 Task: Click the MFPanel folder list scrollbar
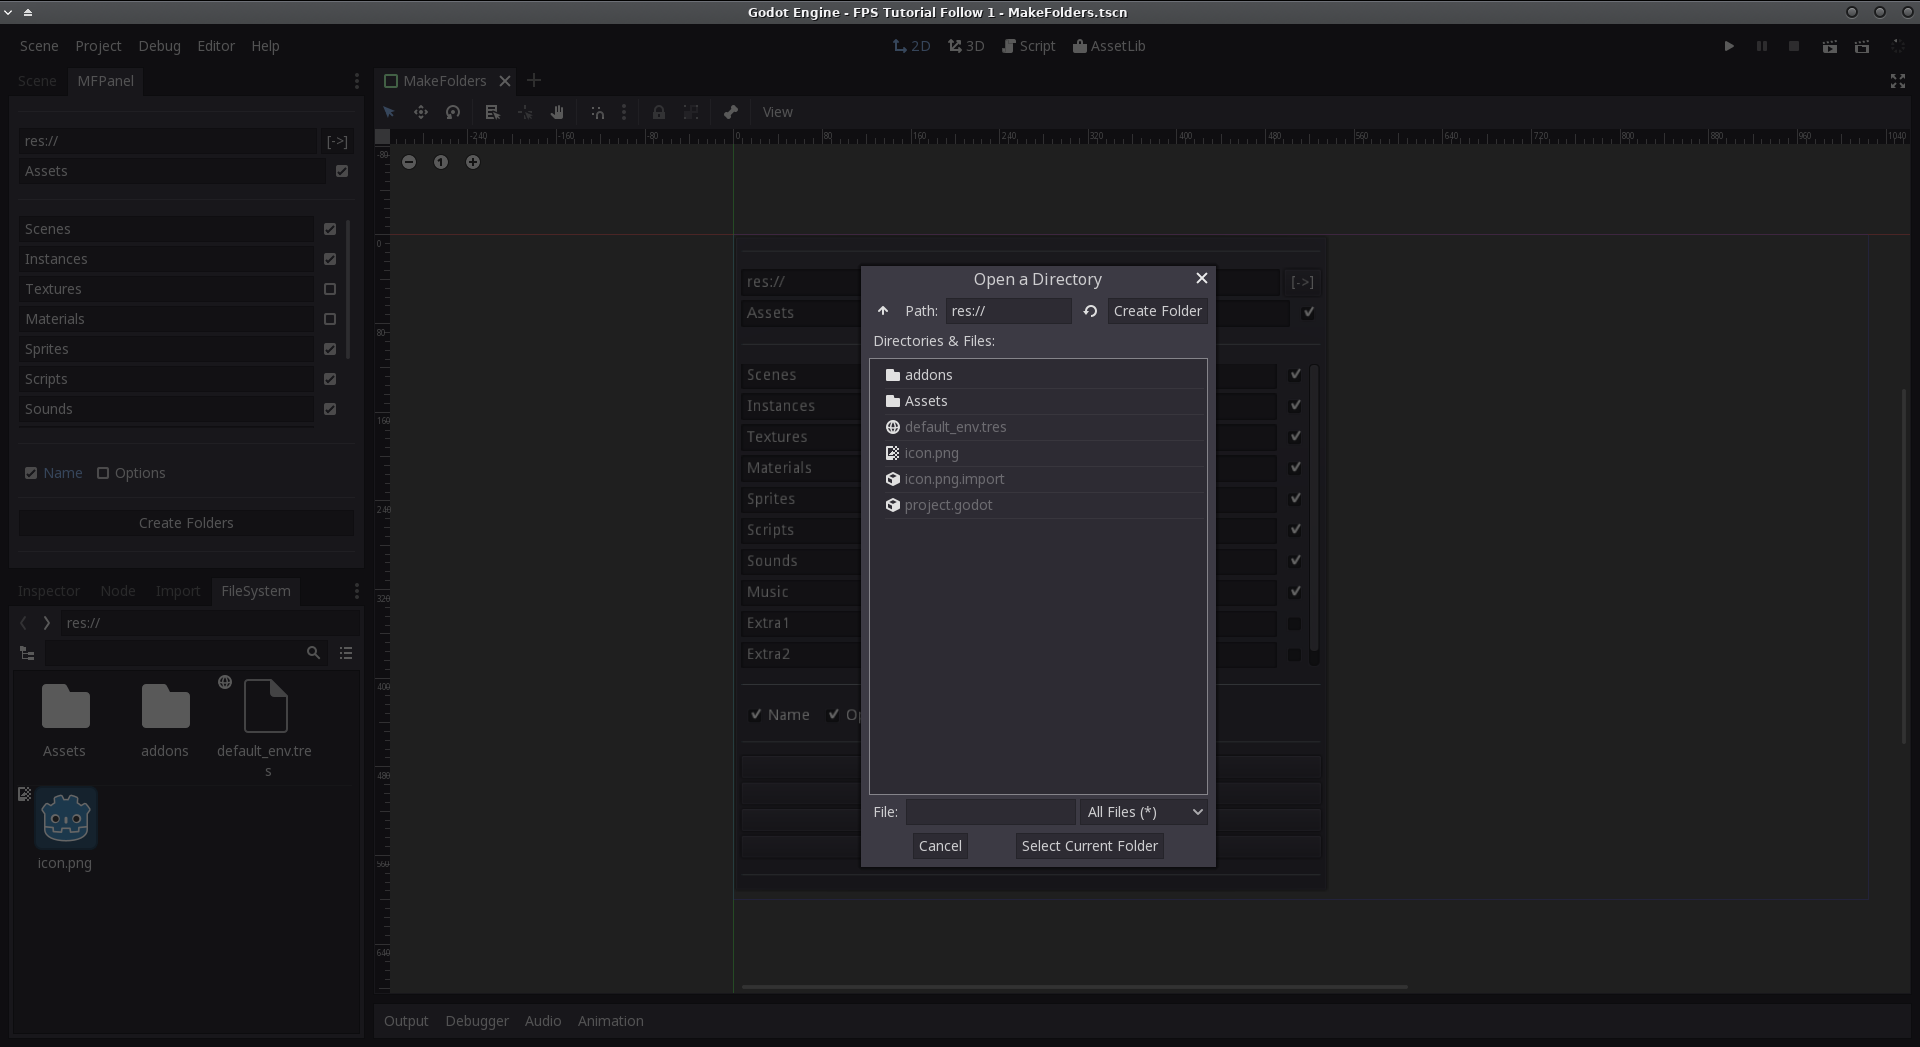(x=348, y=290)
